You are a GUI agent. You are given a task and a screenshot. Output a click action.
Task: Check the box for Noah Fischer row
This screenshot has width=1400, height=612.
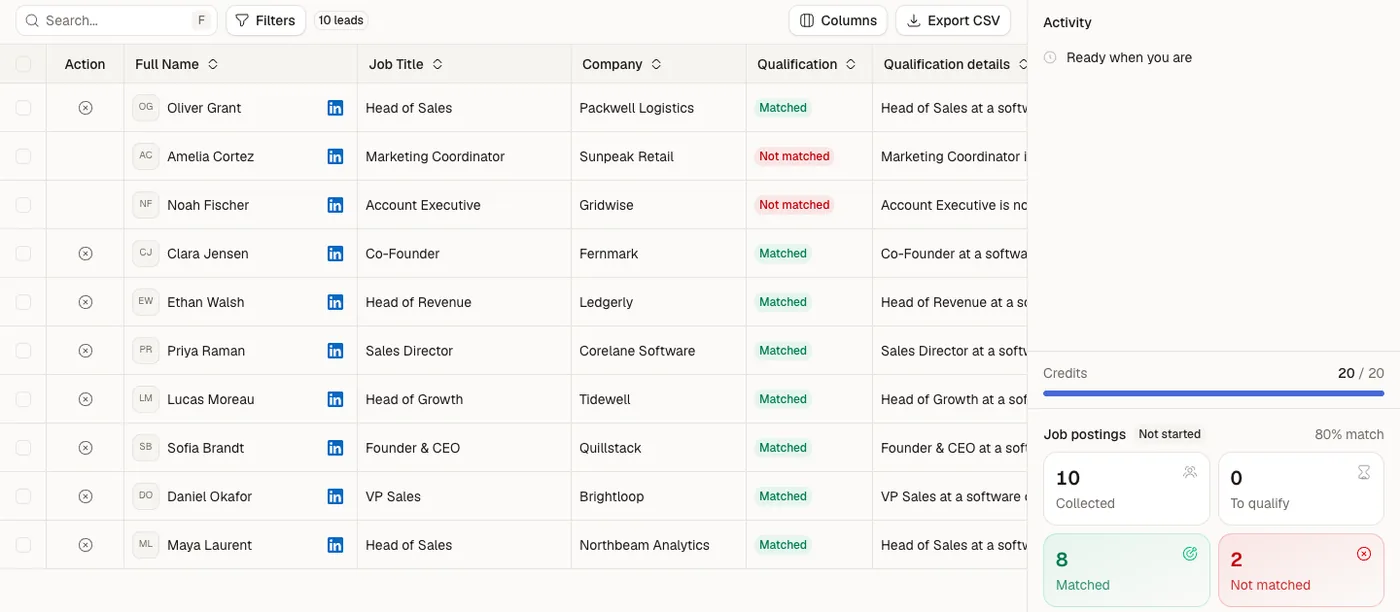23,205
